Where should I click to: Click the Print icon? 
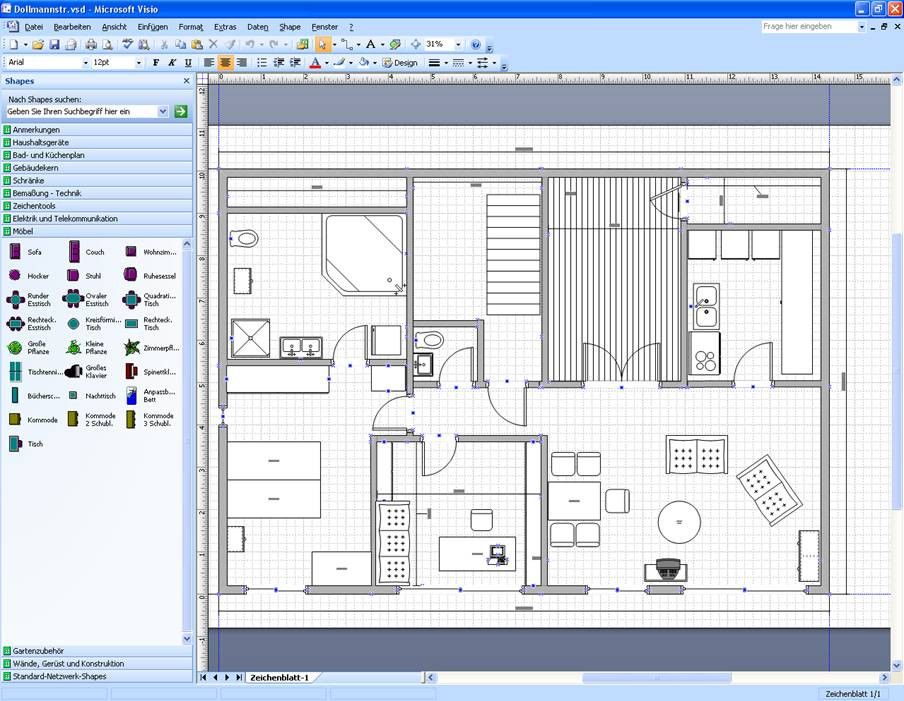91,44
